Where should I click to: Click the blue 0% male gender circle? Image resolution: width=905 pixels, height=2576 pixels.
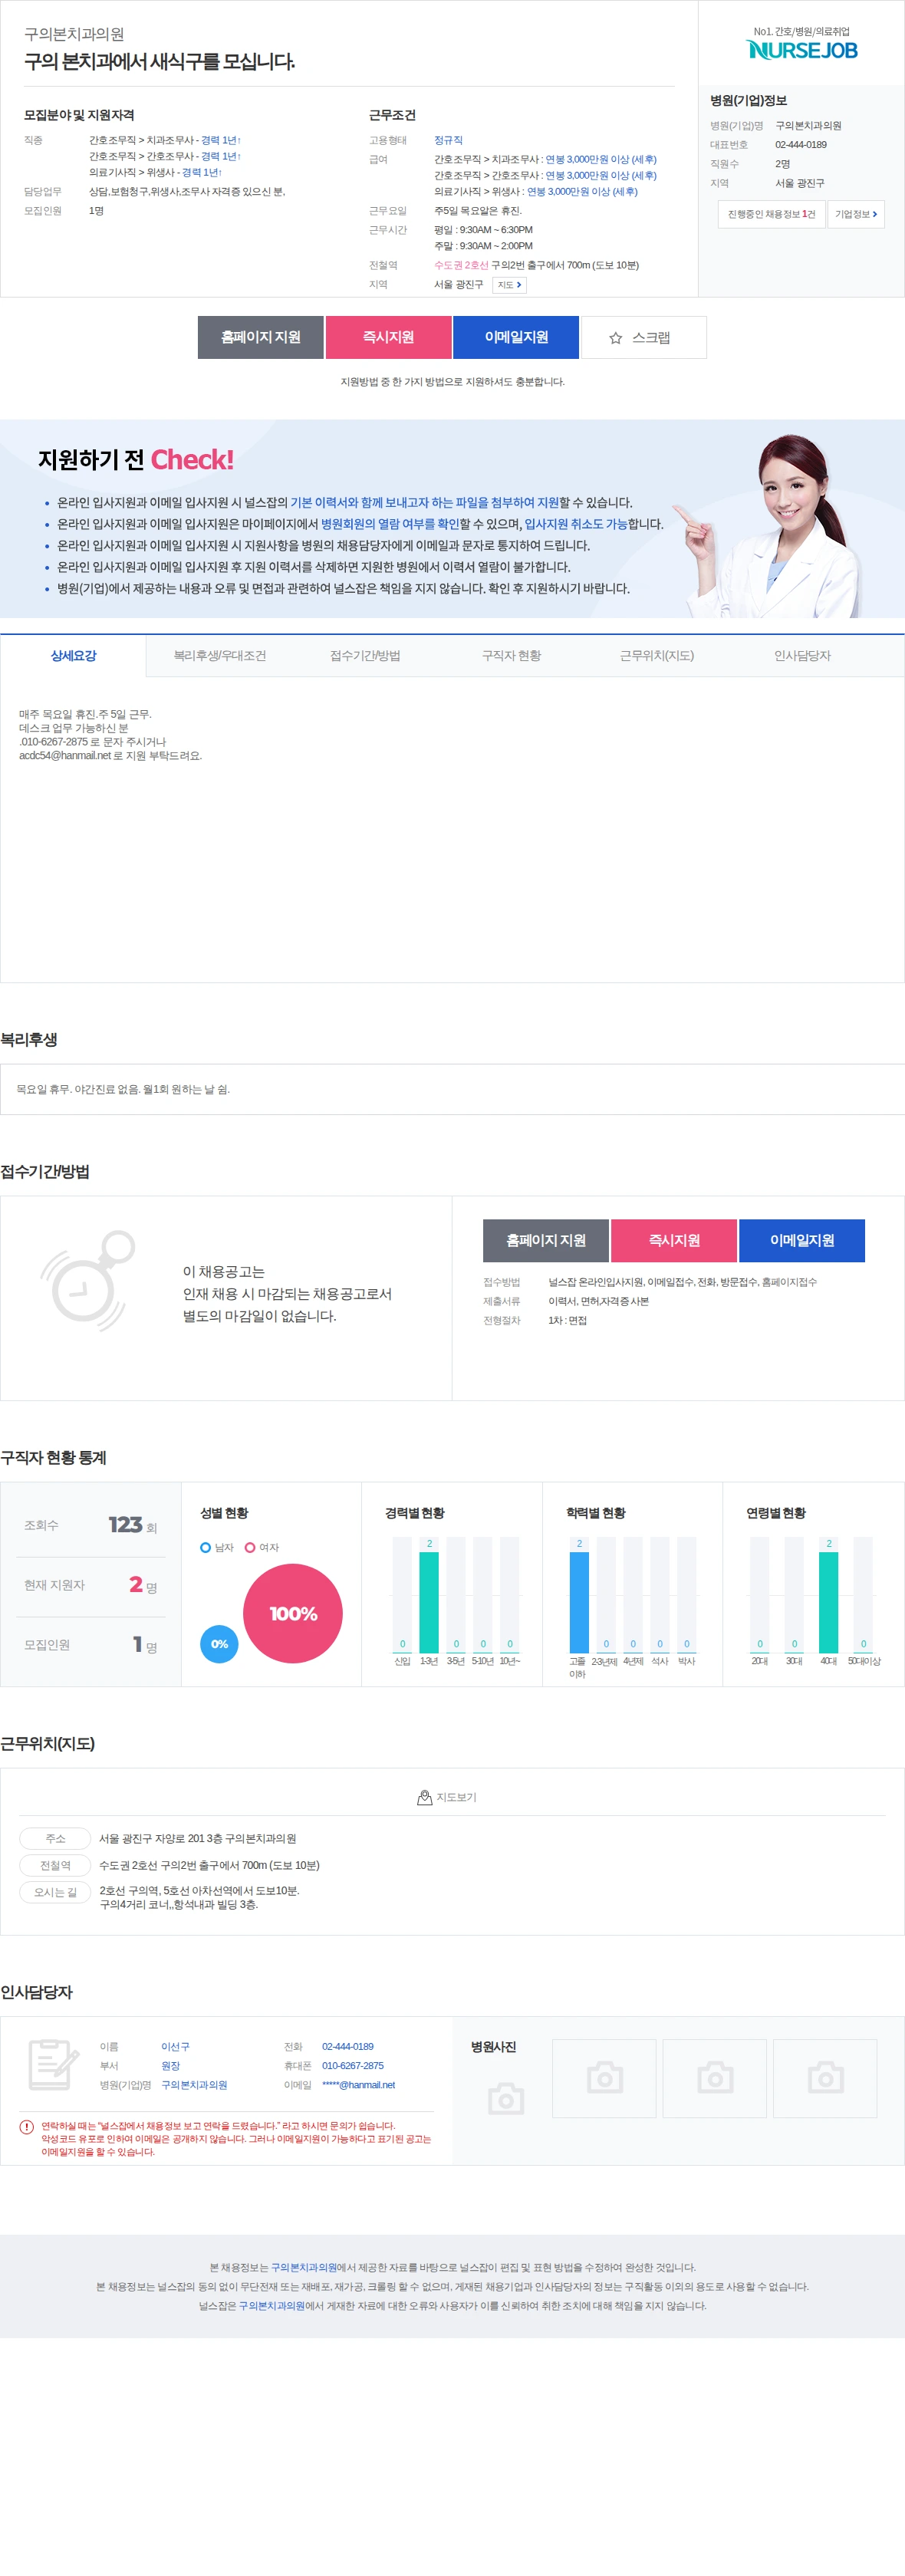219,1643
